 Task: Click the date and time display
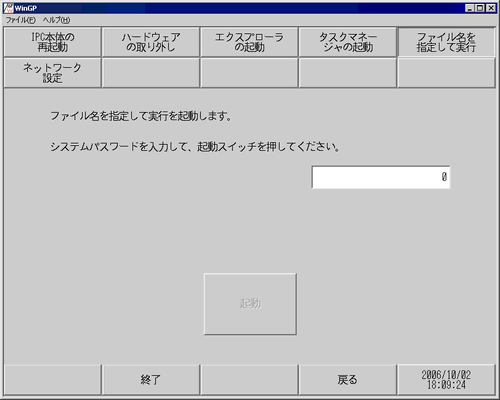[x=446, y=380]
